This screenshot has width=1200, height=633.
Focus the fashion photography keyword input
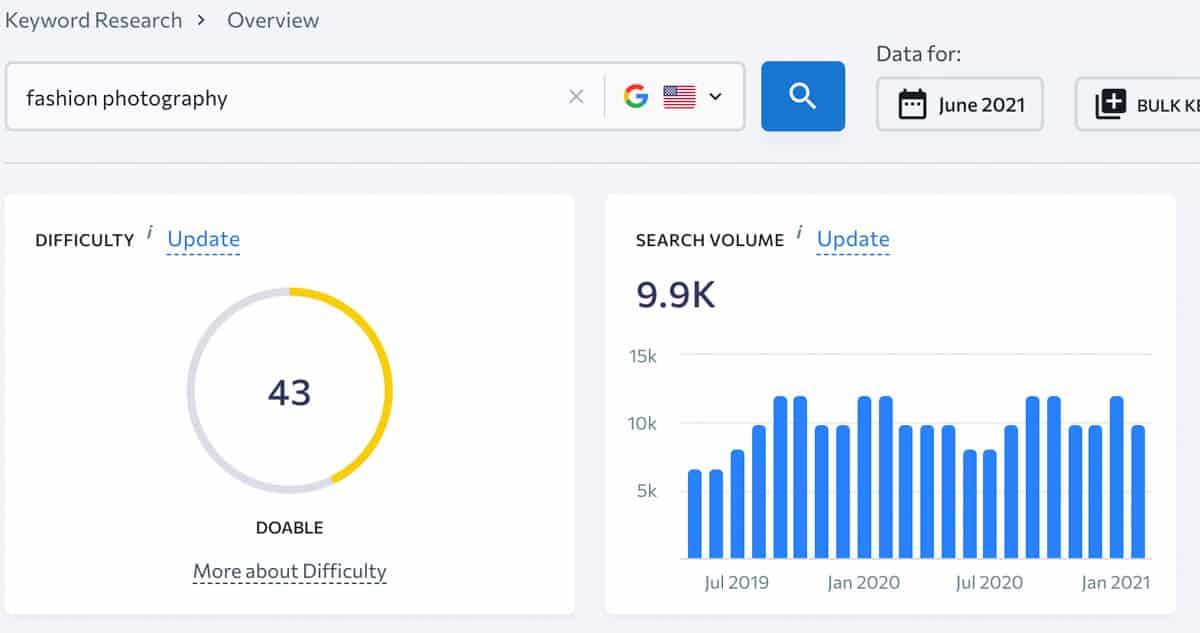290,97
